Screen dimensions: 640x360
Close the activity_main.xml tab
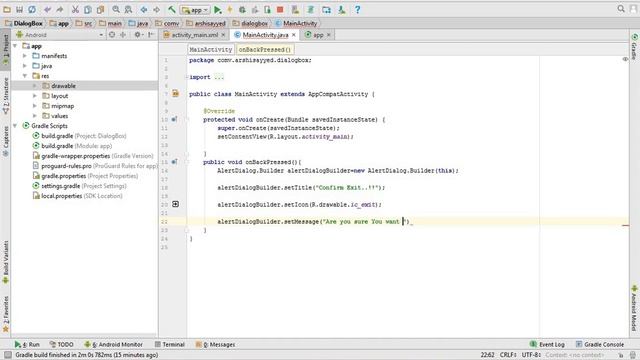tap(223, 35)
